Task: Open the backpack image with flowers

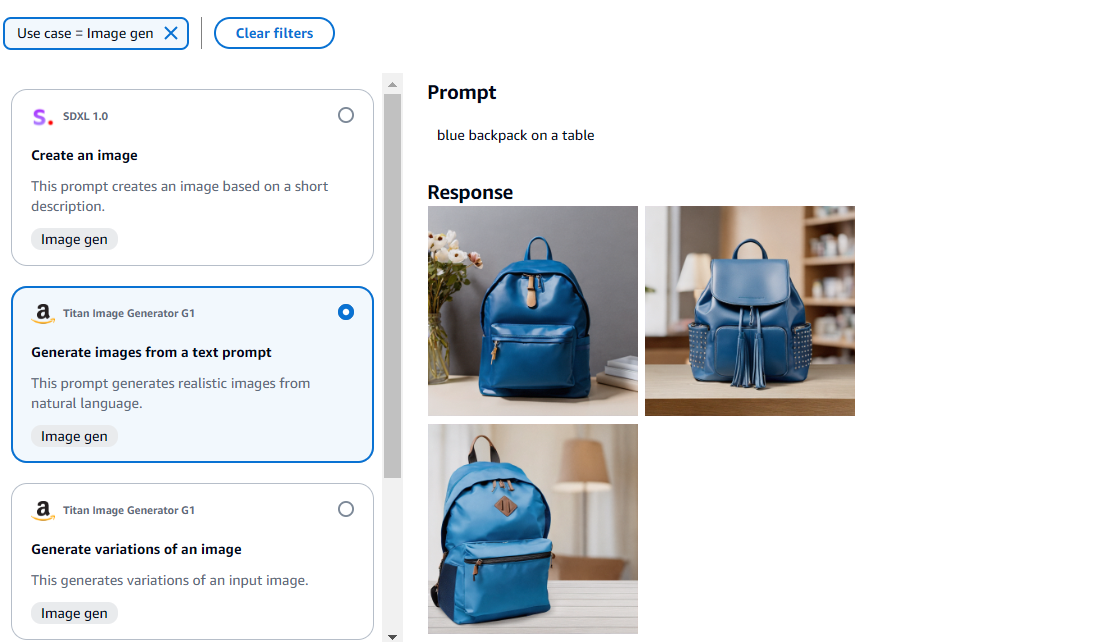Action: tap(533, 311)
